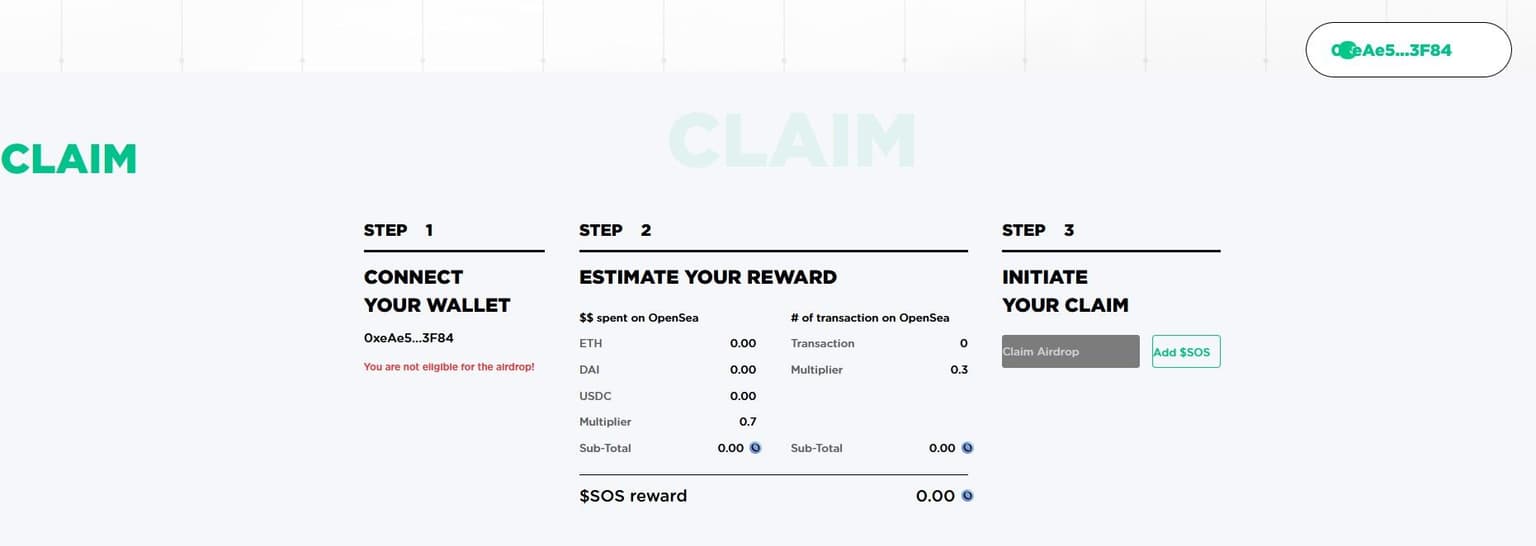Click the red not eligible for airdrop message
Image resolution: width=1536 pixels, height=546 pixels.
pos(449,367)
